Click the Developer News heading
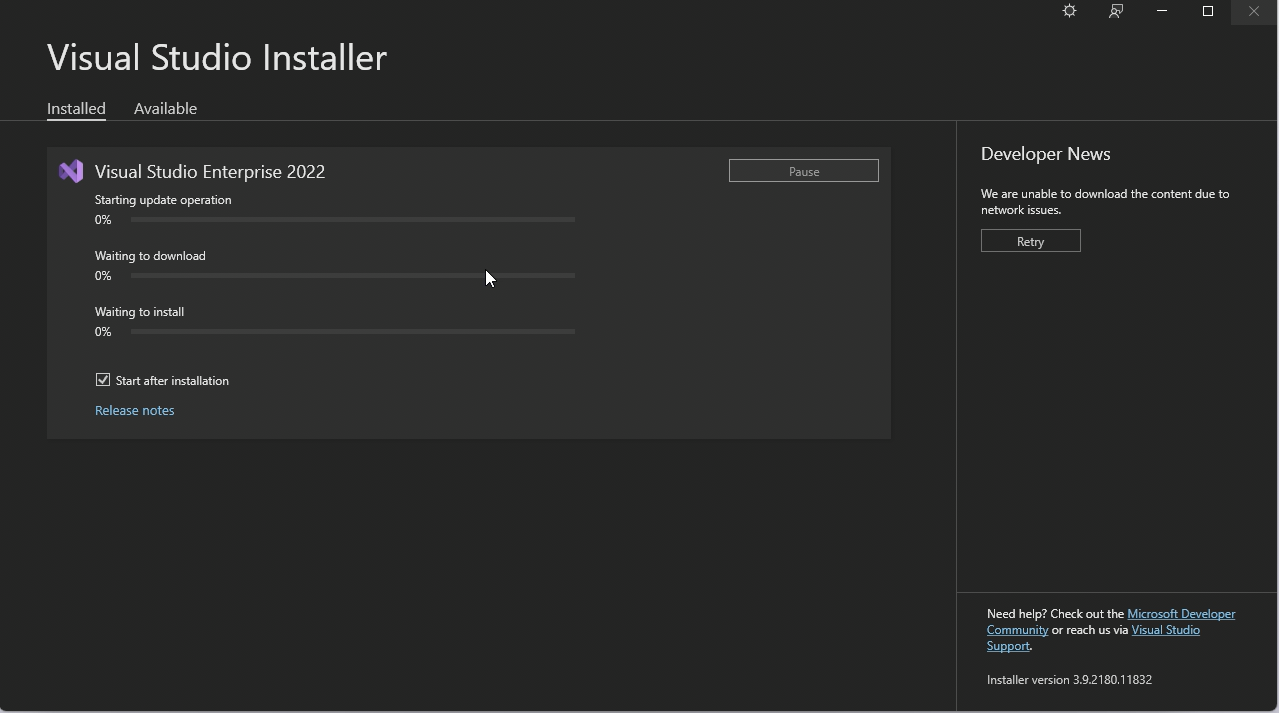The width and height of the screenshot is (1279, 713). tap(1046, 154)
